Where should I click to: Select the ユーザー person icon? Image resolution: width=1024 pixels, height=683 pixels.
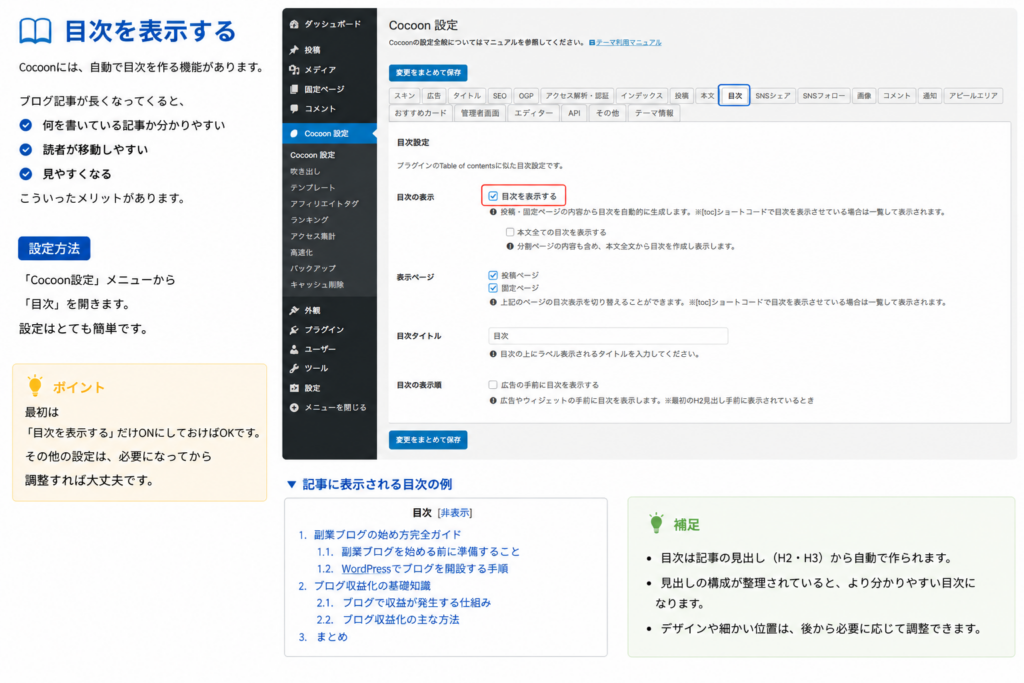click(x=294, y=349)
